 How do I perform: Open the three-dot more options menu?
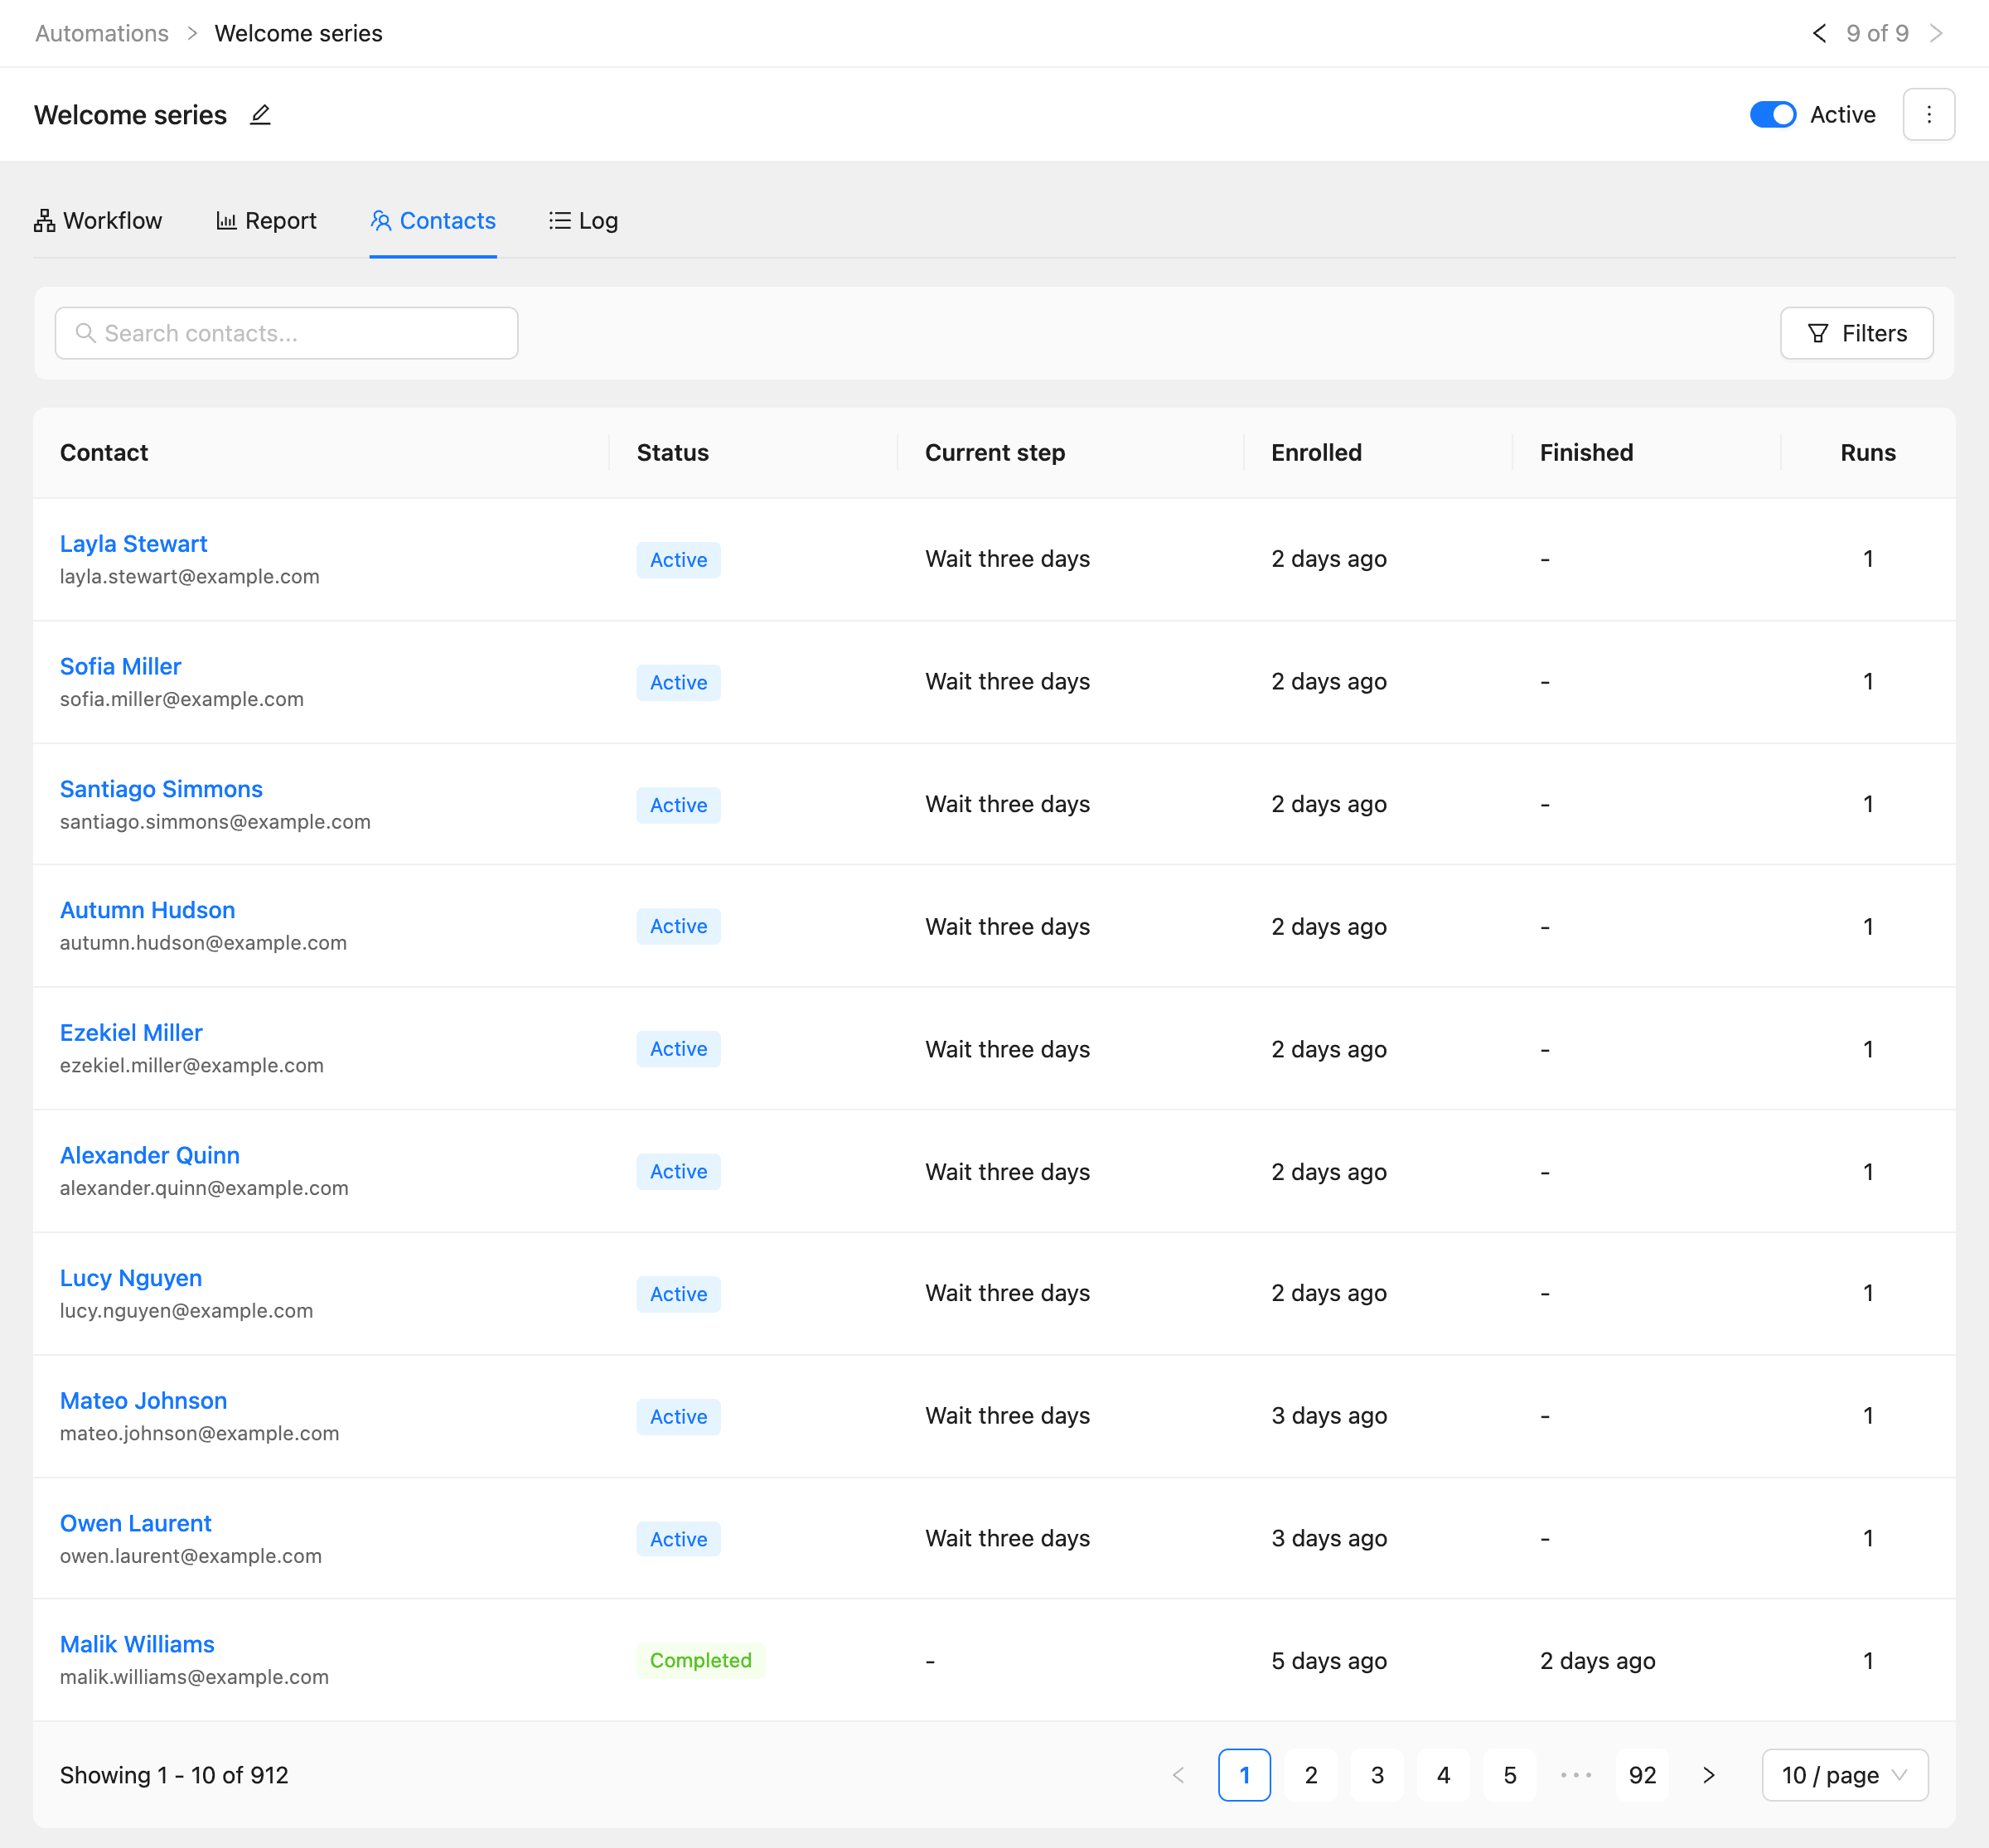(x=1928, y=115)
